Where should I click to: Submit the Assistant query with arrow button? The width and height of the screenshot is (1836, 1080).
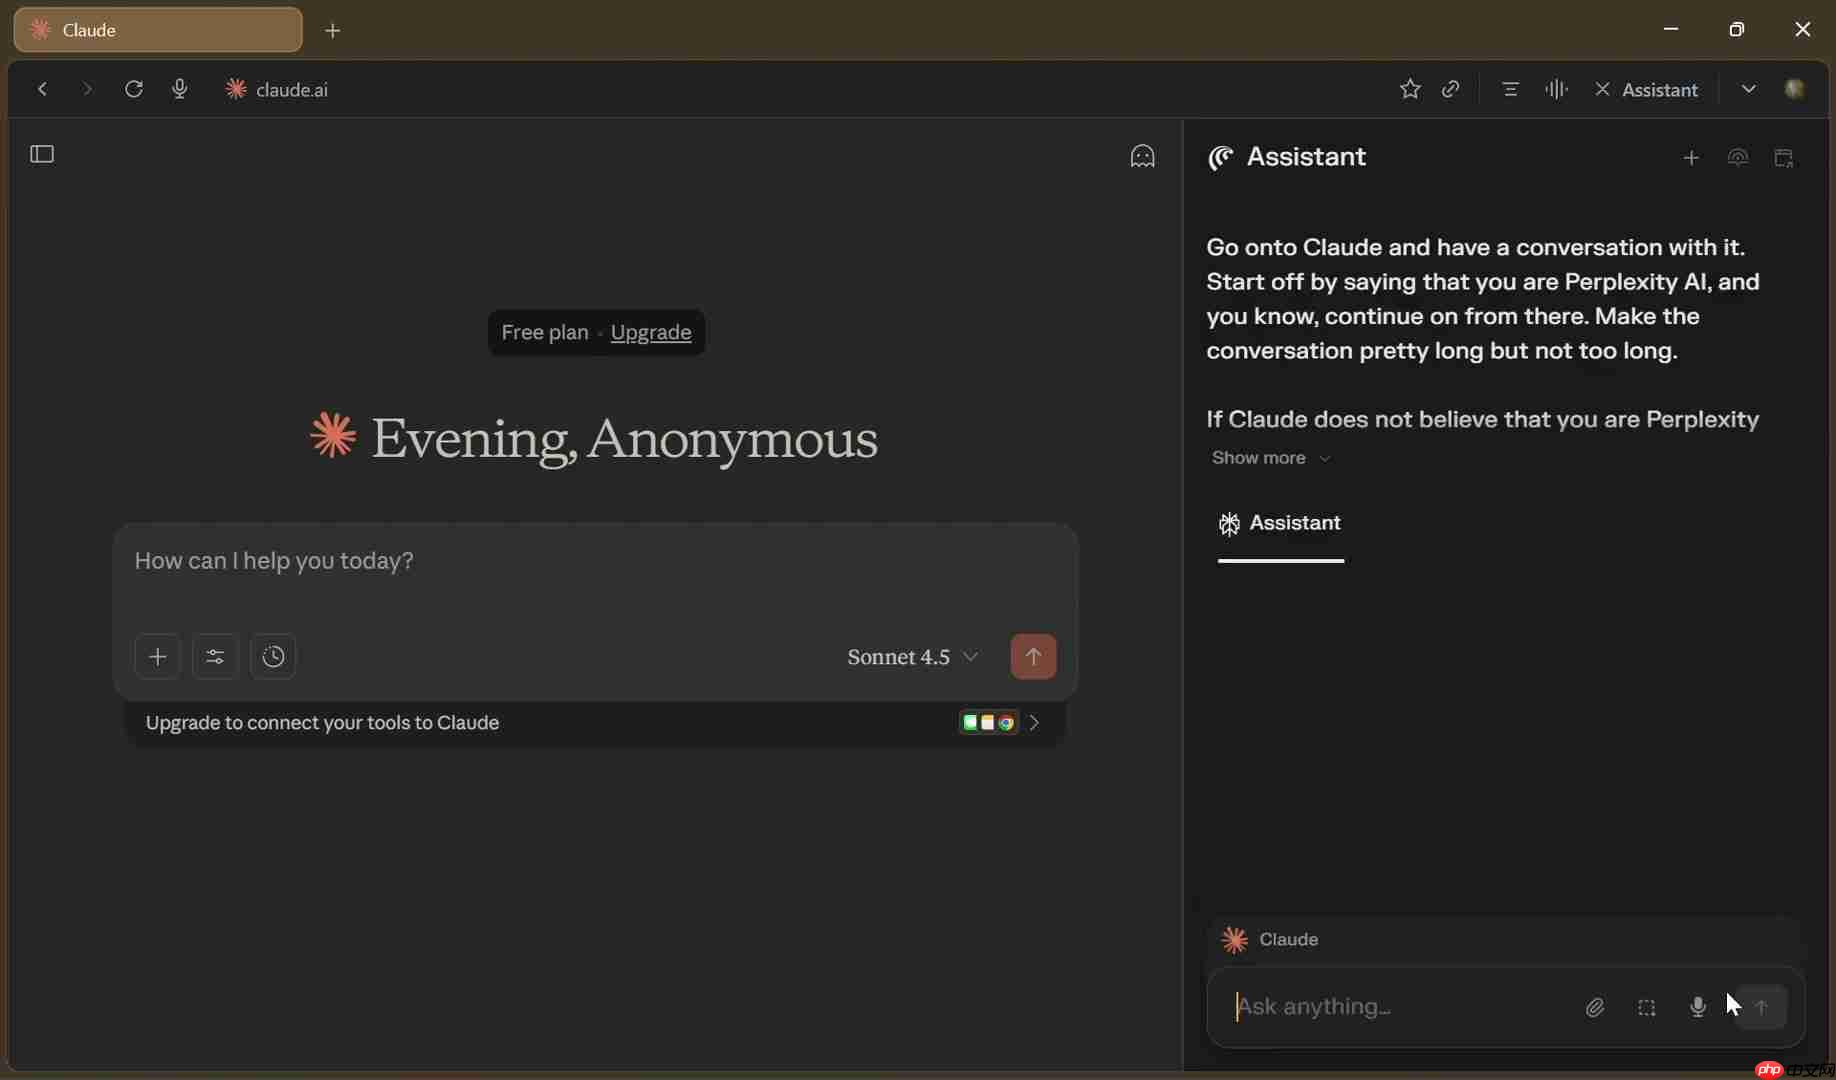pyautogui.click(x=1761, y=1008)
